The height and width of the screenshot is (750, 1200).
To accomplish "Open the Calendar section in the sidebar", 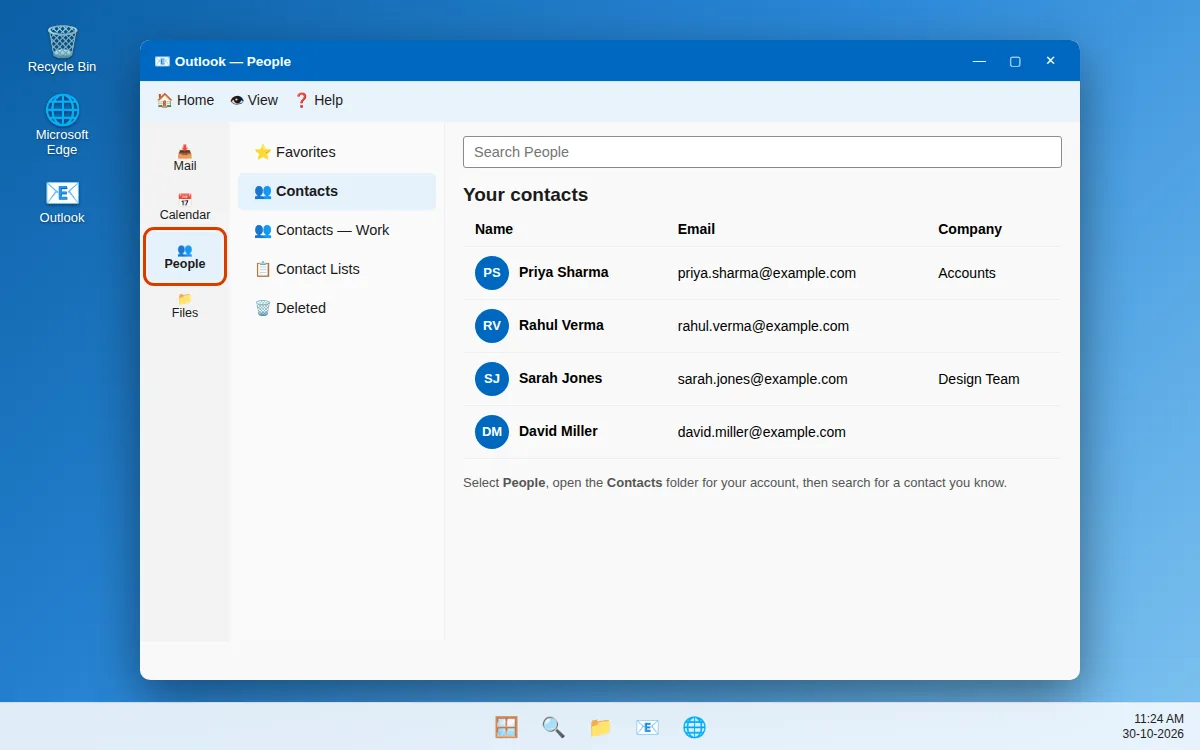I will (x=185, y=207).
